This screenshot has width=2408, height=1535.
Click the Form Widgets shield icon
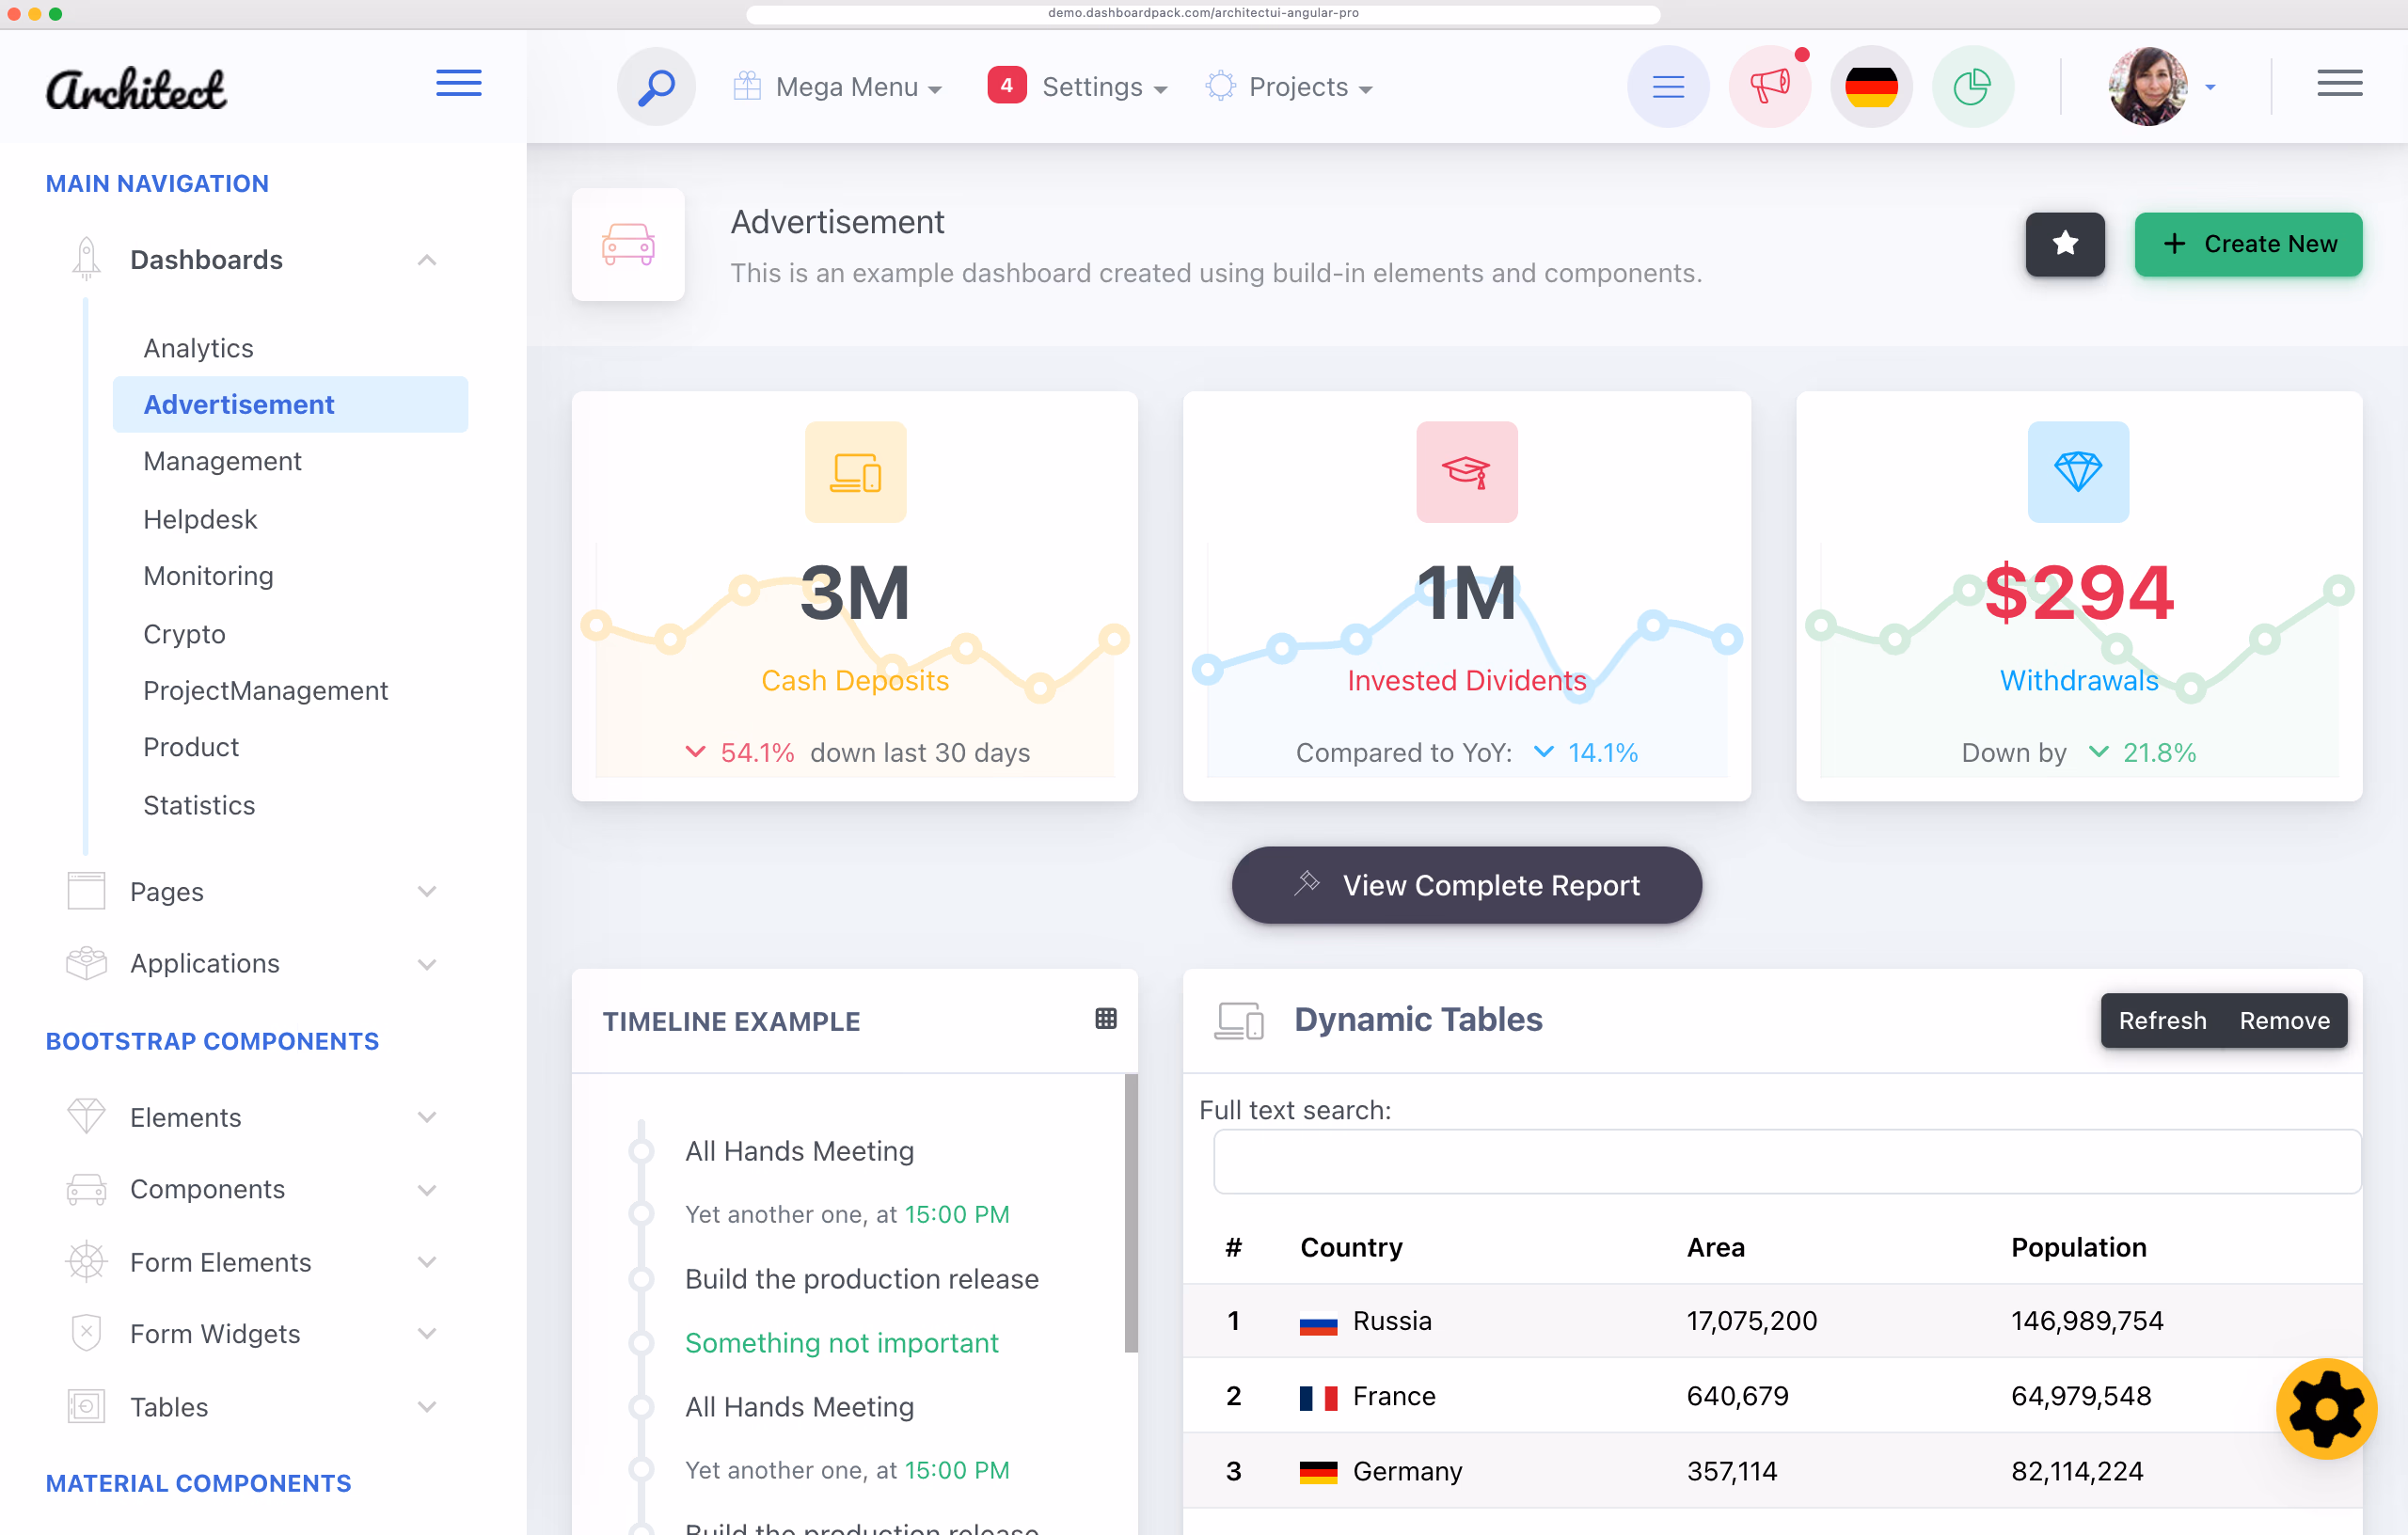tap(86, 1333)
